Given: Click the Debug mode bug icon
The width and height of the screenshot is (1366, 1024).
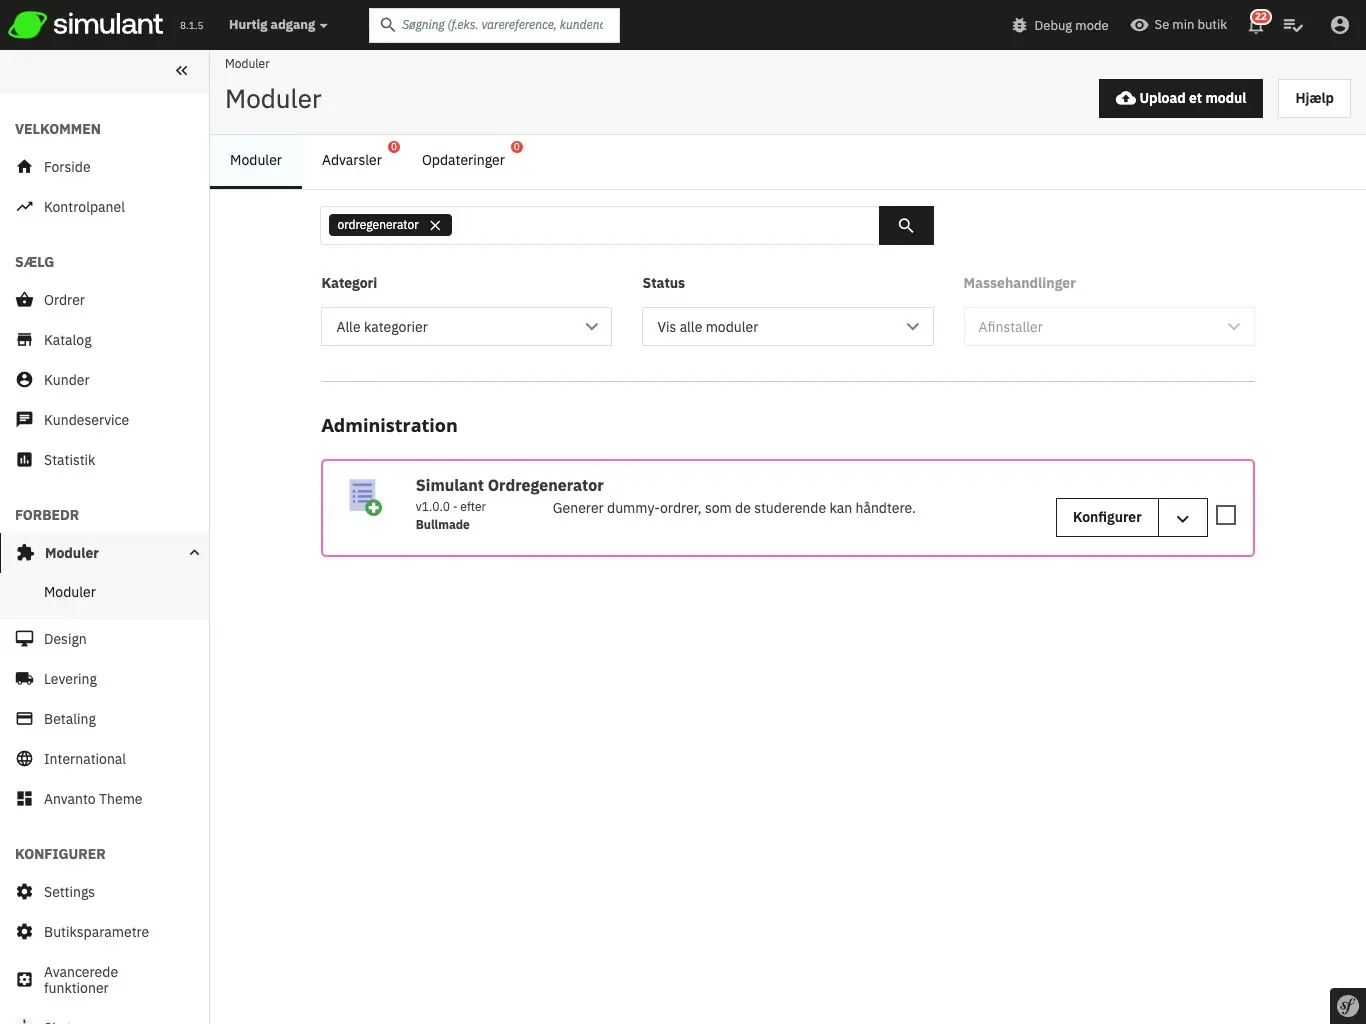Looking at the screenshot, I should (x=1018, y=25).
